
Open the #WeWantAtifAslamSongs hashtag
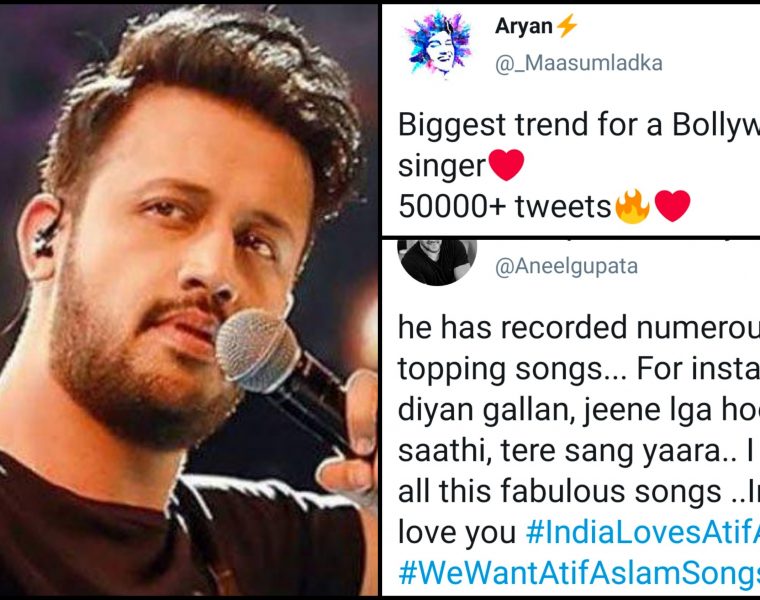(x=579, y=573)
